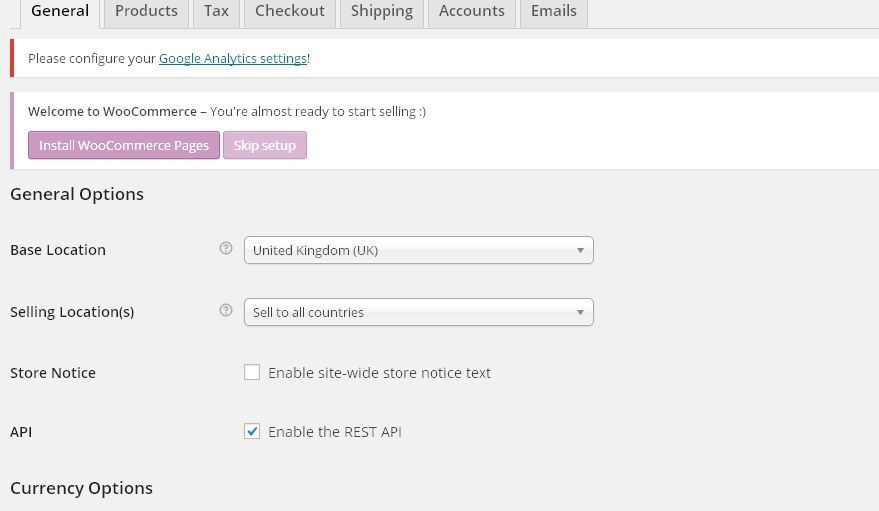879x511 pixels.
Task: Select the Emails tab
Action: coord(554,12)
